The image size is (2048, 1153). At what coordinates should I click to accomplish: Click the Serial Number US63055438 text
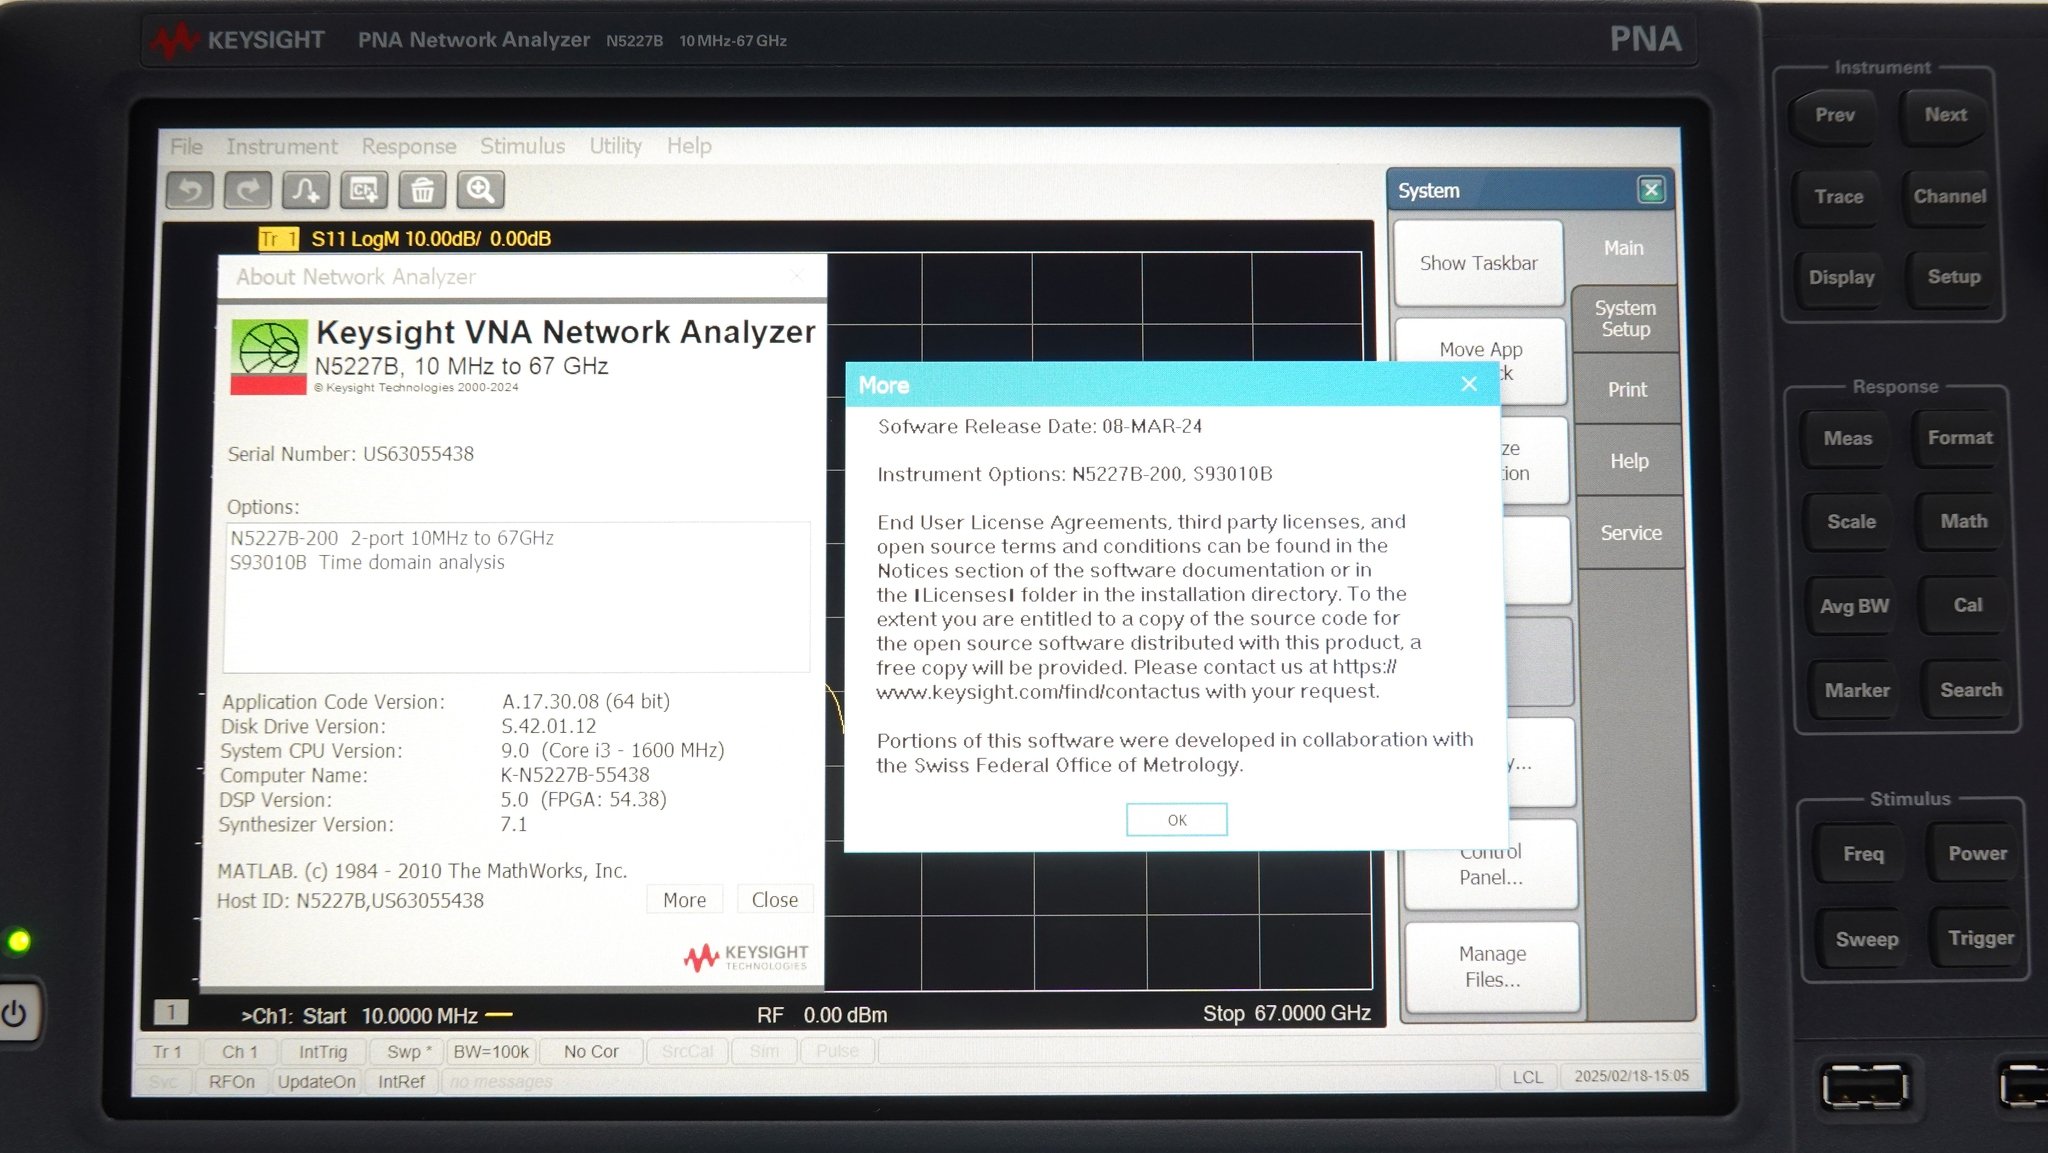point(351,454)
